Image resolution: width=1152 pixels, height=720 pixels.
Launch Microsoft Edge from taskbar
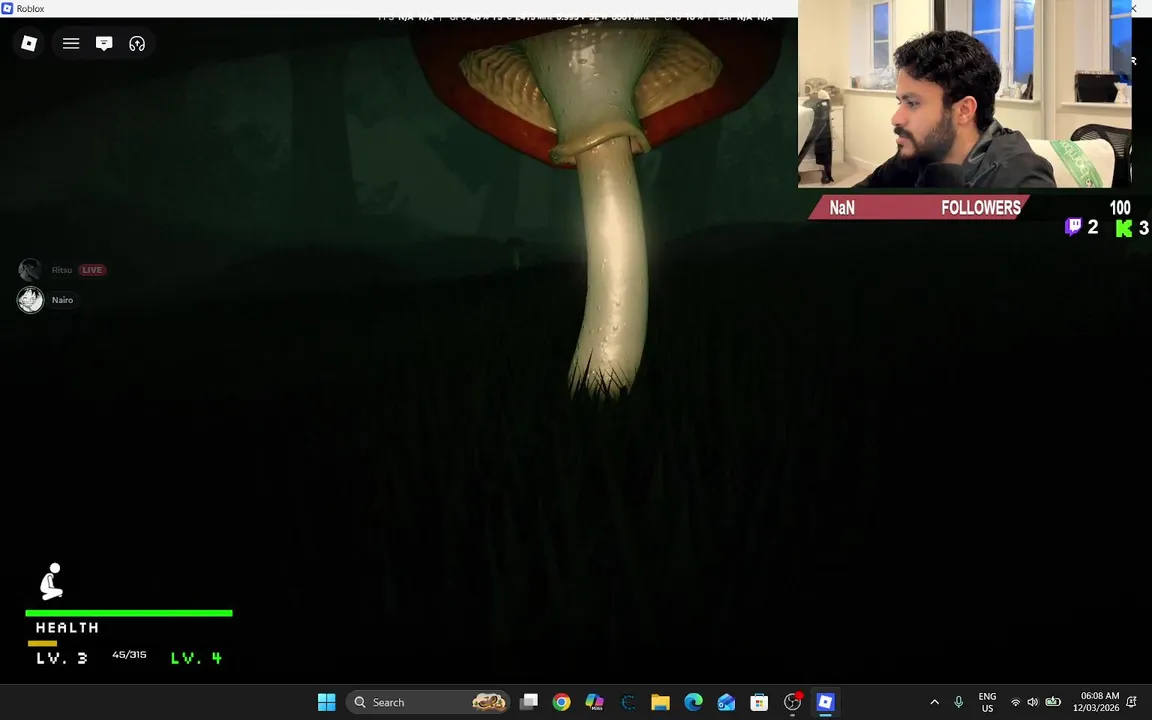tap(694, 702)
